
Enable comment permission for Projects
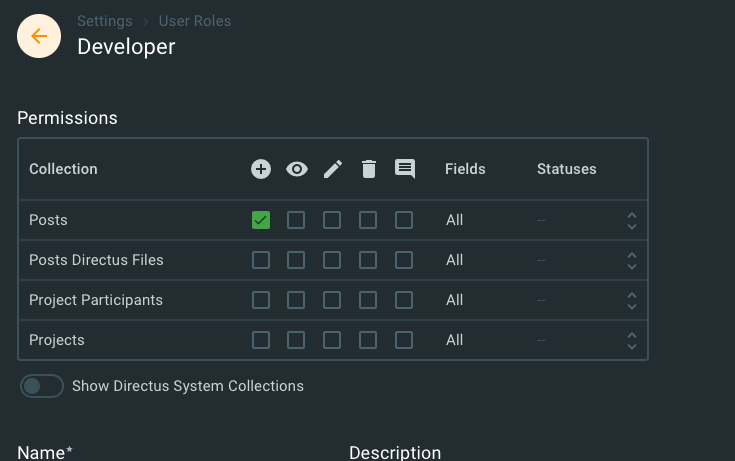404,340
